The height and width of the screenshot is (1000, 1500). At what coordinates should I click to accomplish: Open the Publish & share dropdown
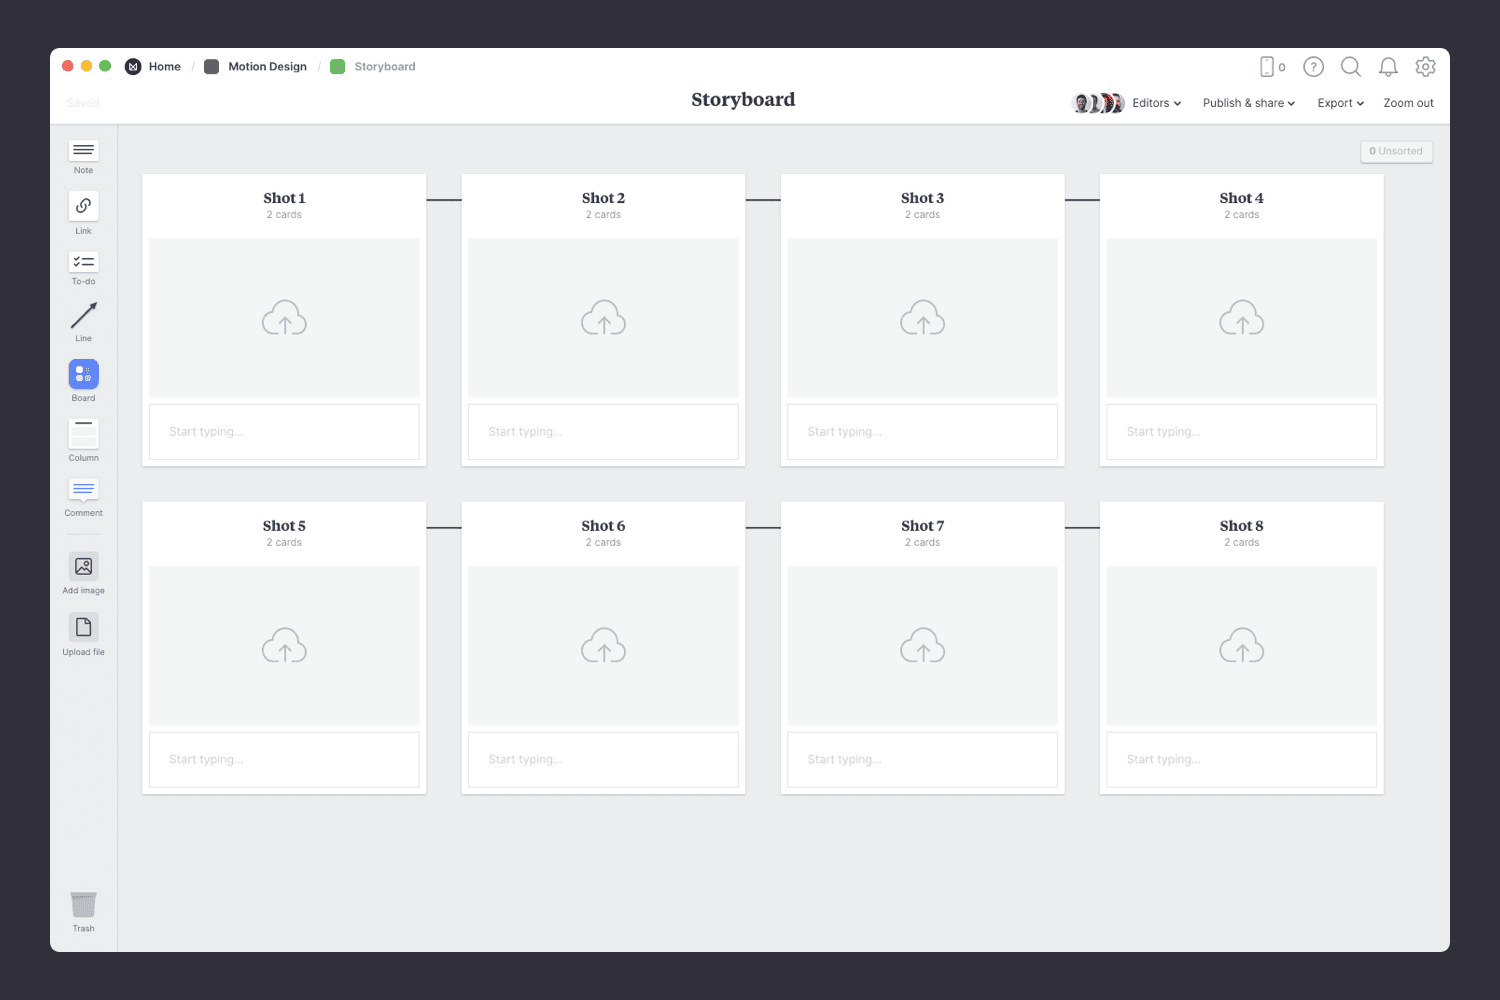(x=1248, y=102)
